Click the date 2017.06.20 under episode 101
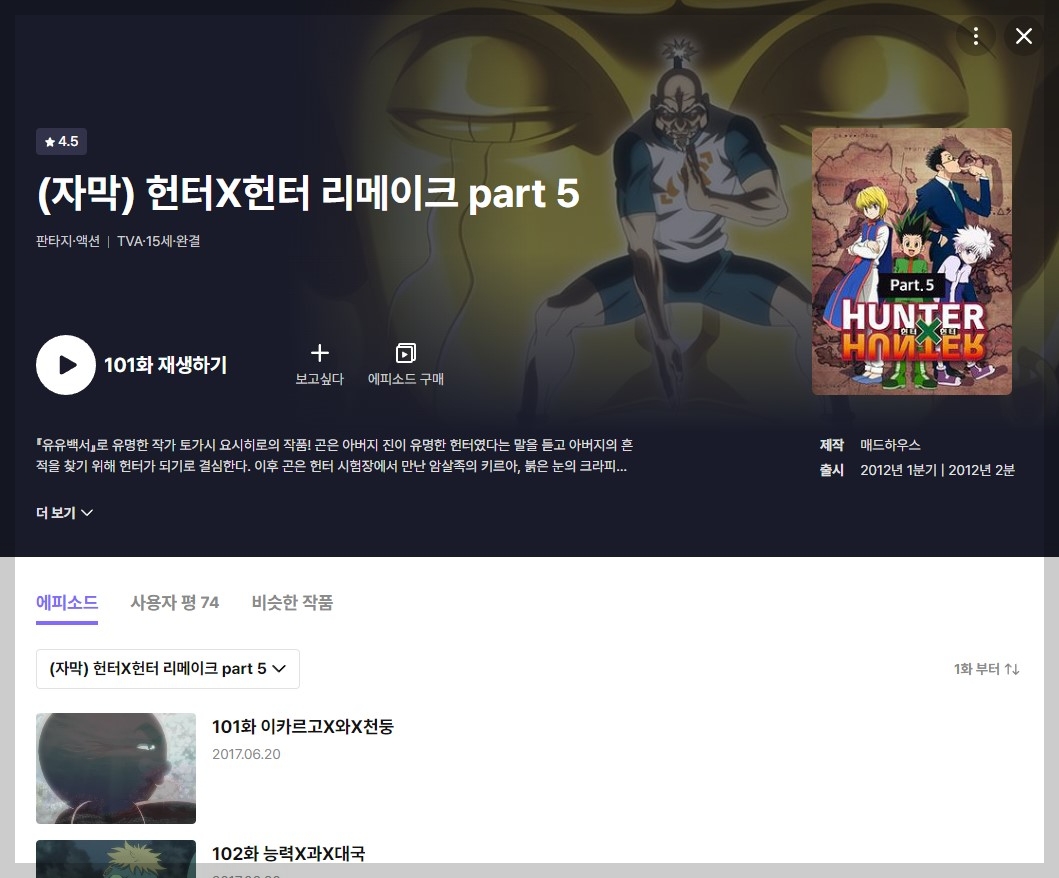1059x878 pixels. [x=246, y=754]
